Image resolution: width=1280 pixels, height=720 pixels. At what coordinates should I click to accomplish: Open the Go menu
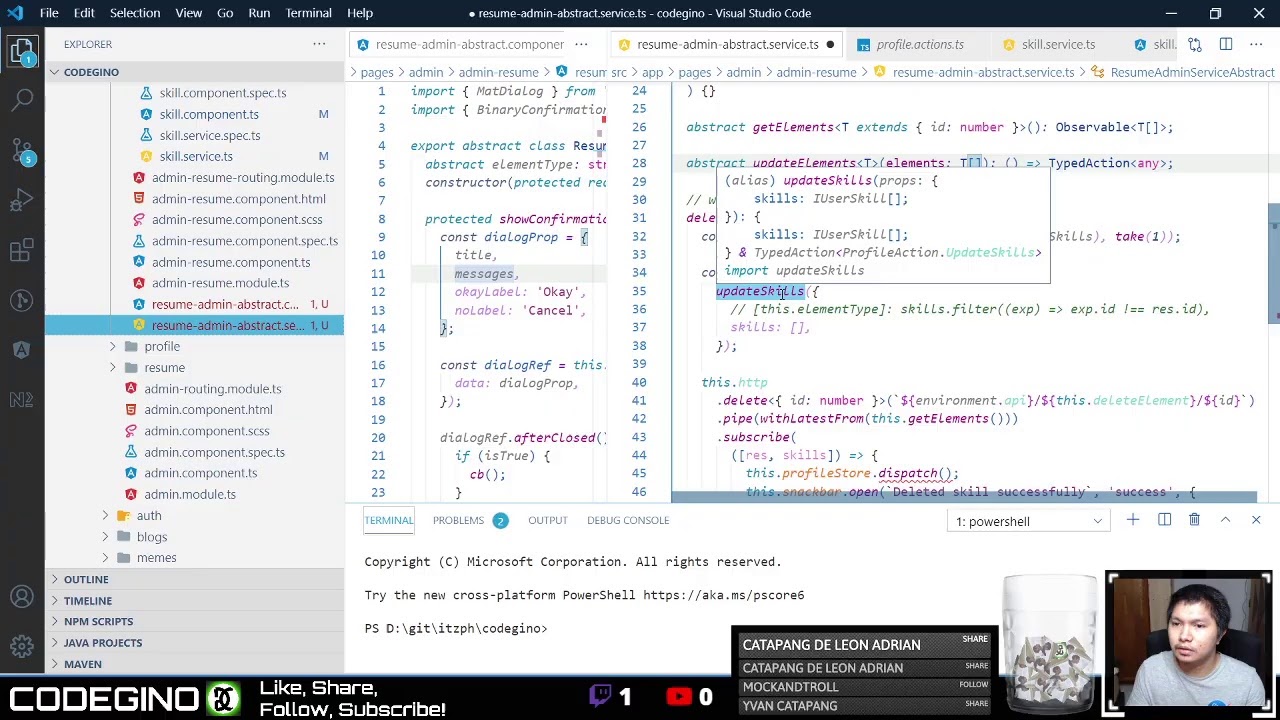click(225, 13)
